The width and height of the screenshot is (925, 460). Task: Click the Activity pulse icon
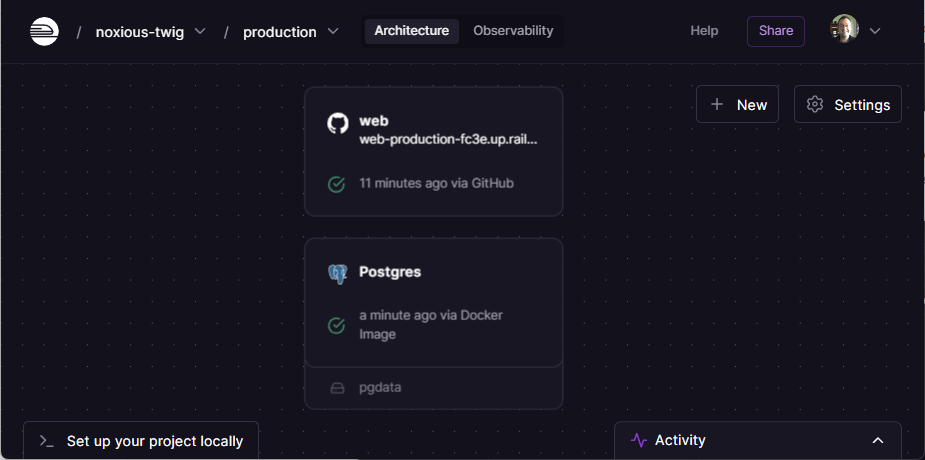pos(639,440)
